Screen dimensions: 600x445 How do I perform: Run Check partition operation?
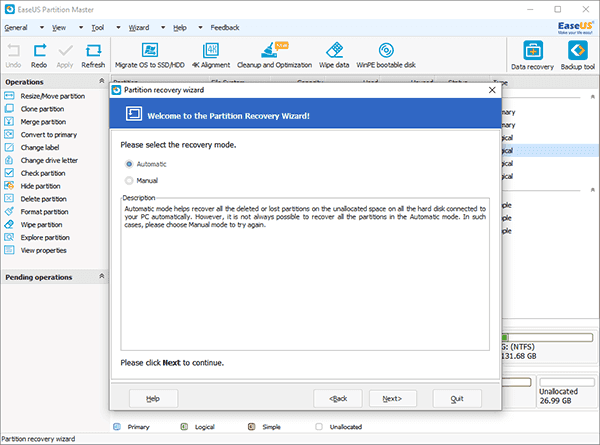(x=35, y=173)
